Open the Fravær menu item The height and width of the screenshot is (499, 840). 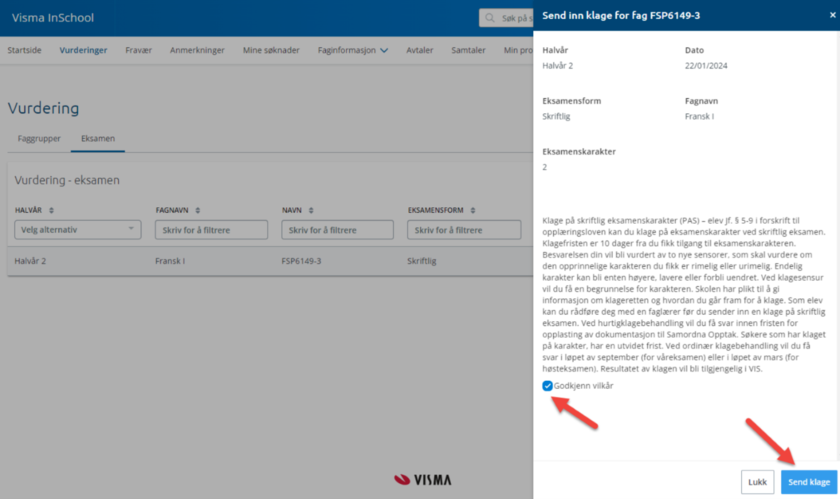(x=138, y=49)
